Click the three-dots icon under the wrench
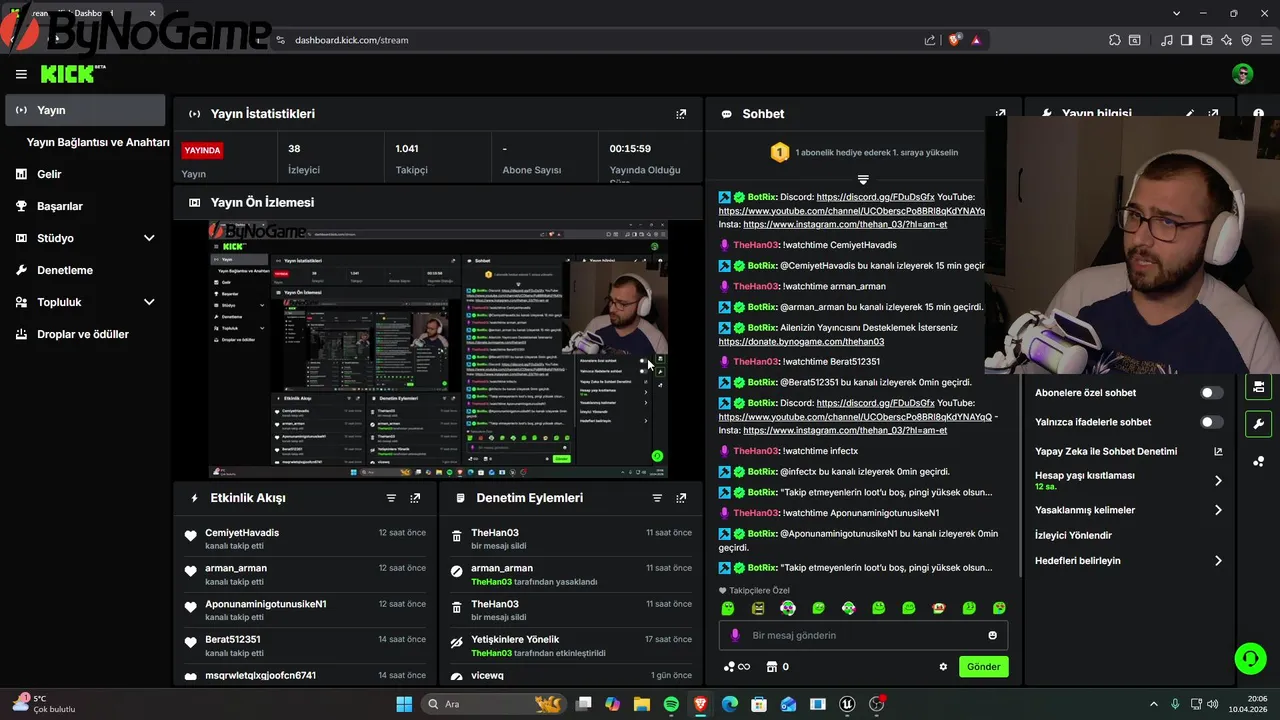The height and width of the screenshot is (720, 1280). (1258, 461)
